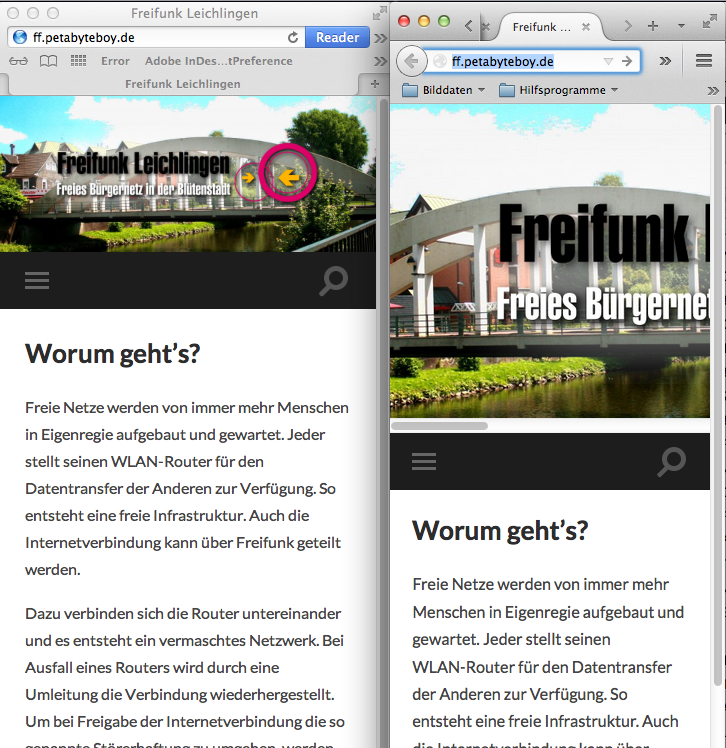This screenshot has height=748, width=726.
Task: Open the Firefox hamburger menu
Action: coord(704,61)
